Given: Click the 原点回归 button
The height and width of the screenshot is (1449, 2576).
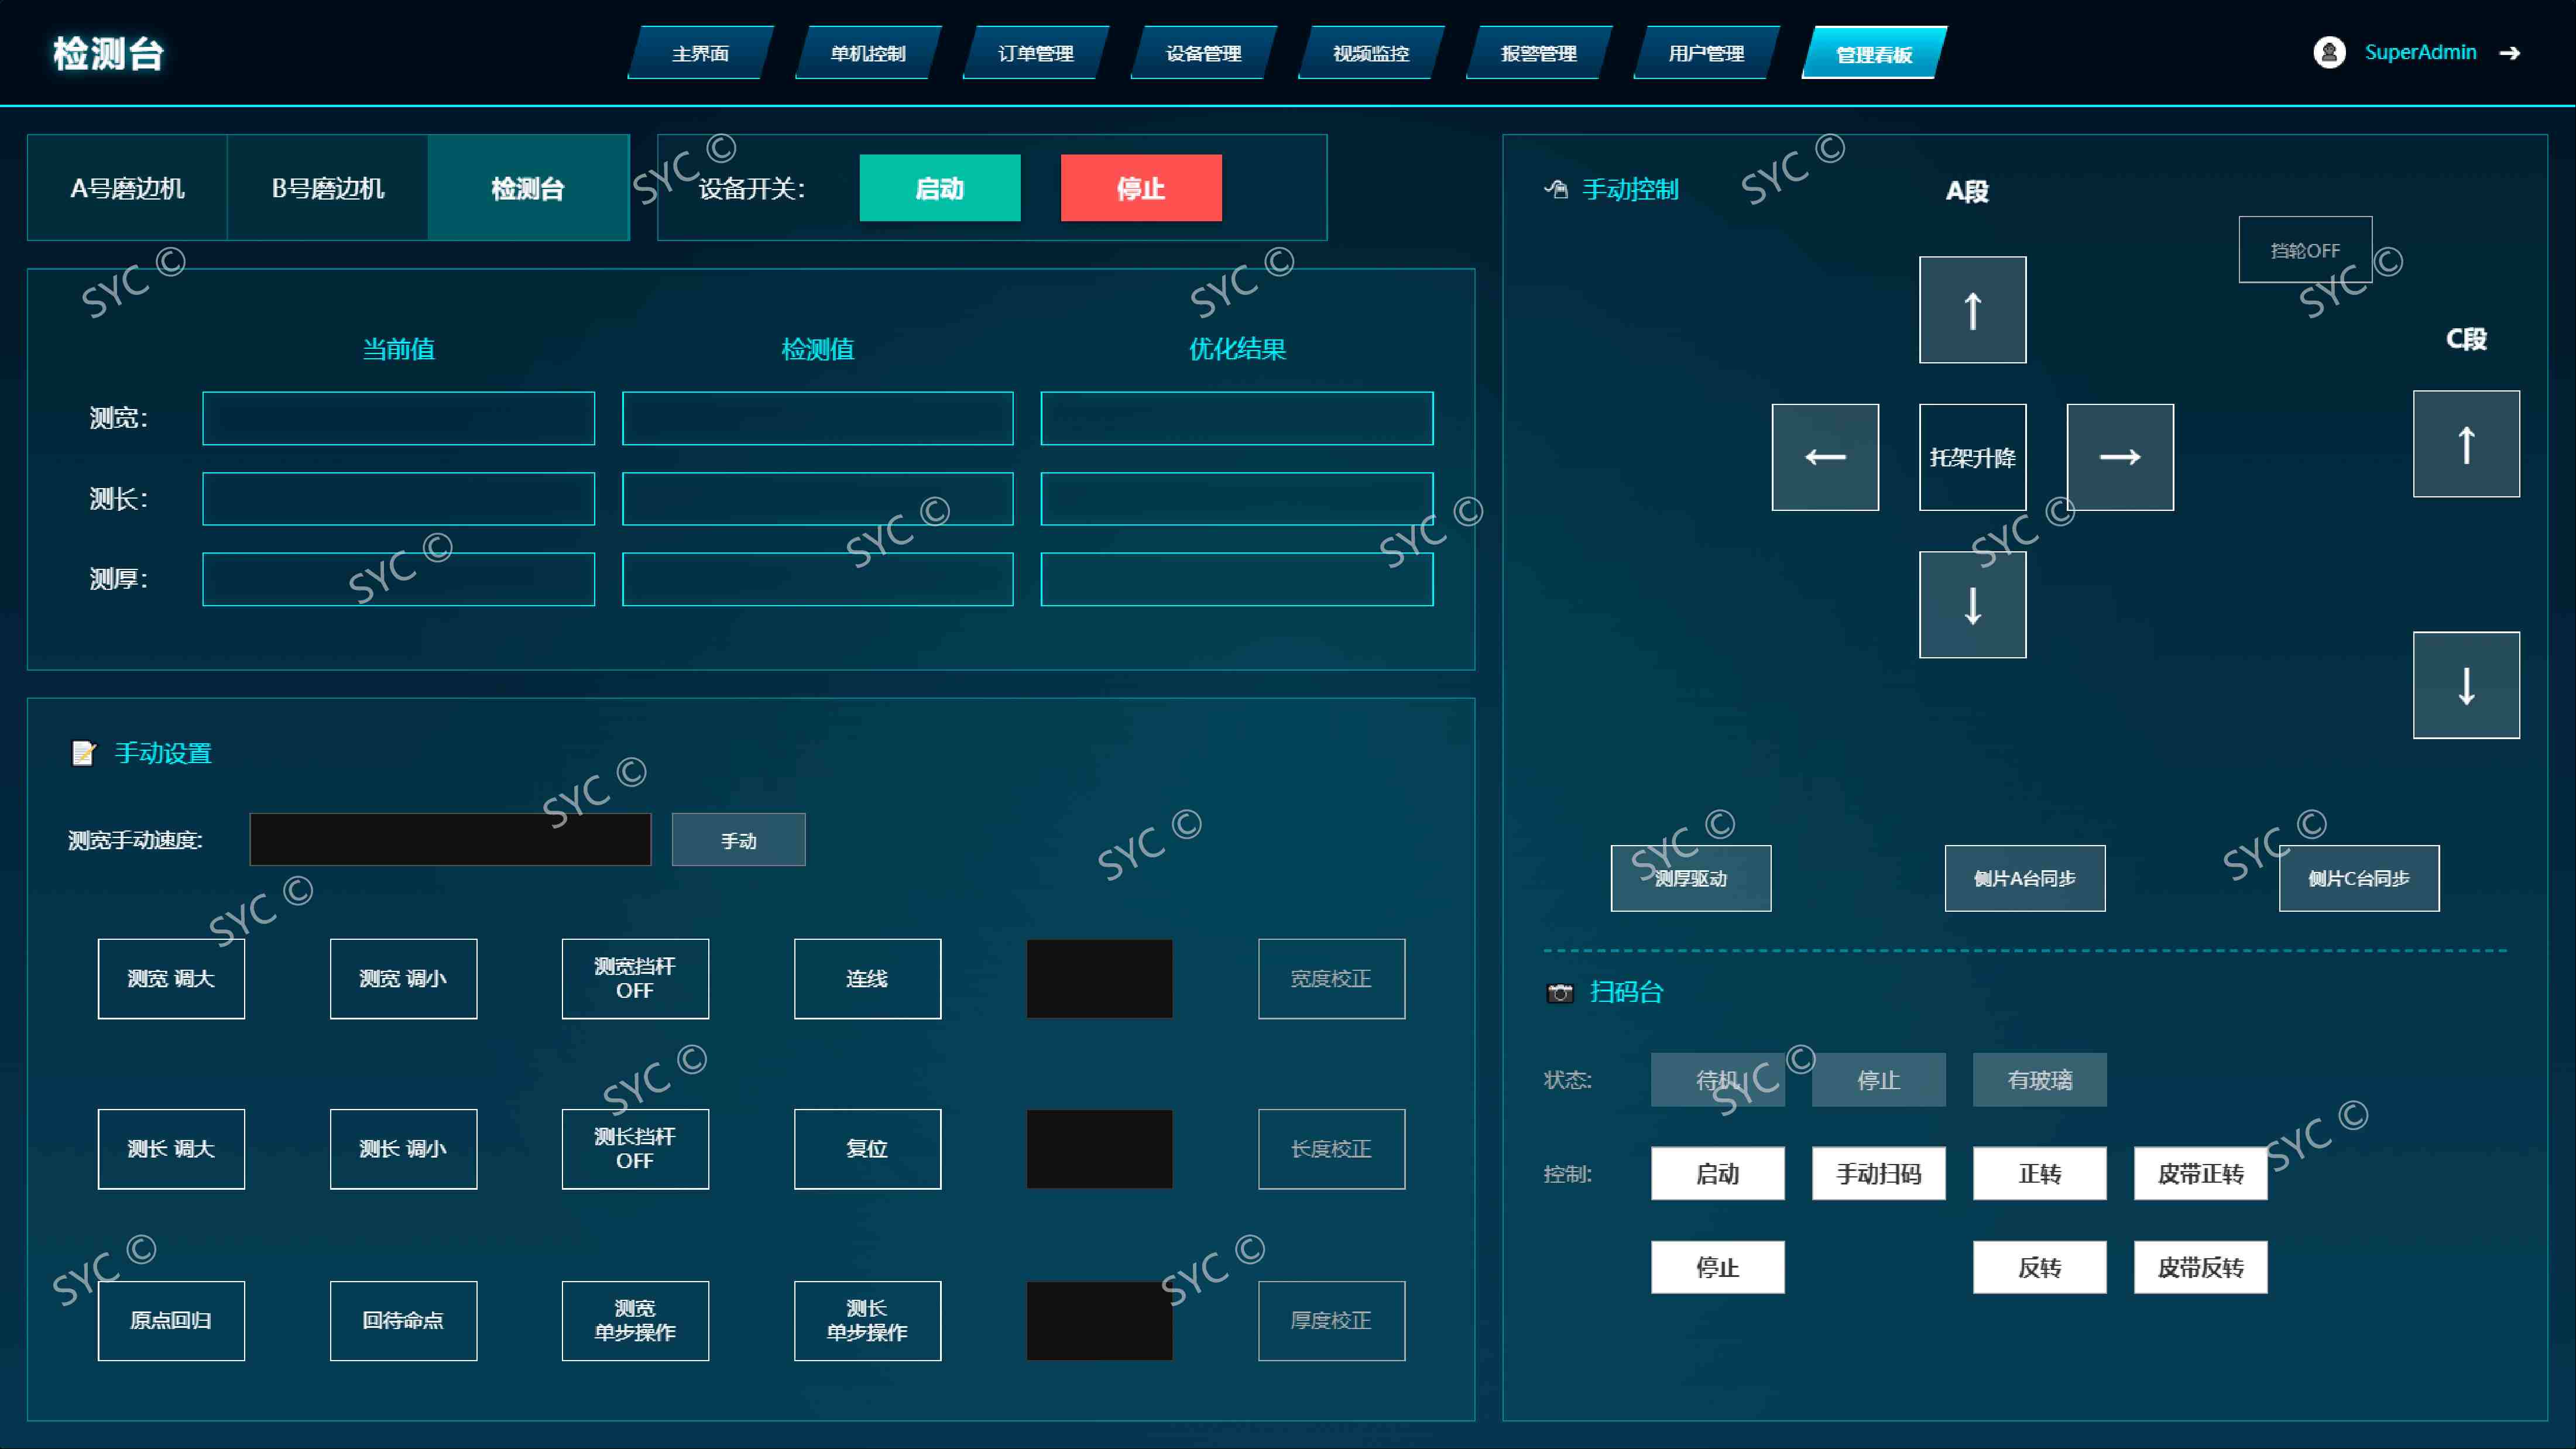Looking at the screenshot, I should click(x=171, y=1321).
